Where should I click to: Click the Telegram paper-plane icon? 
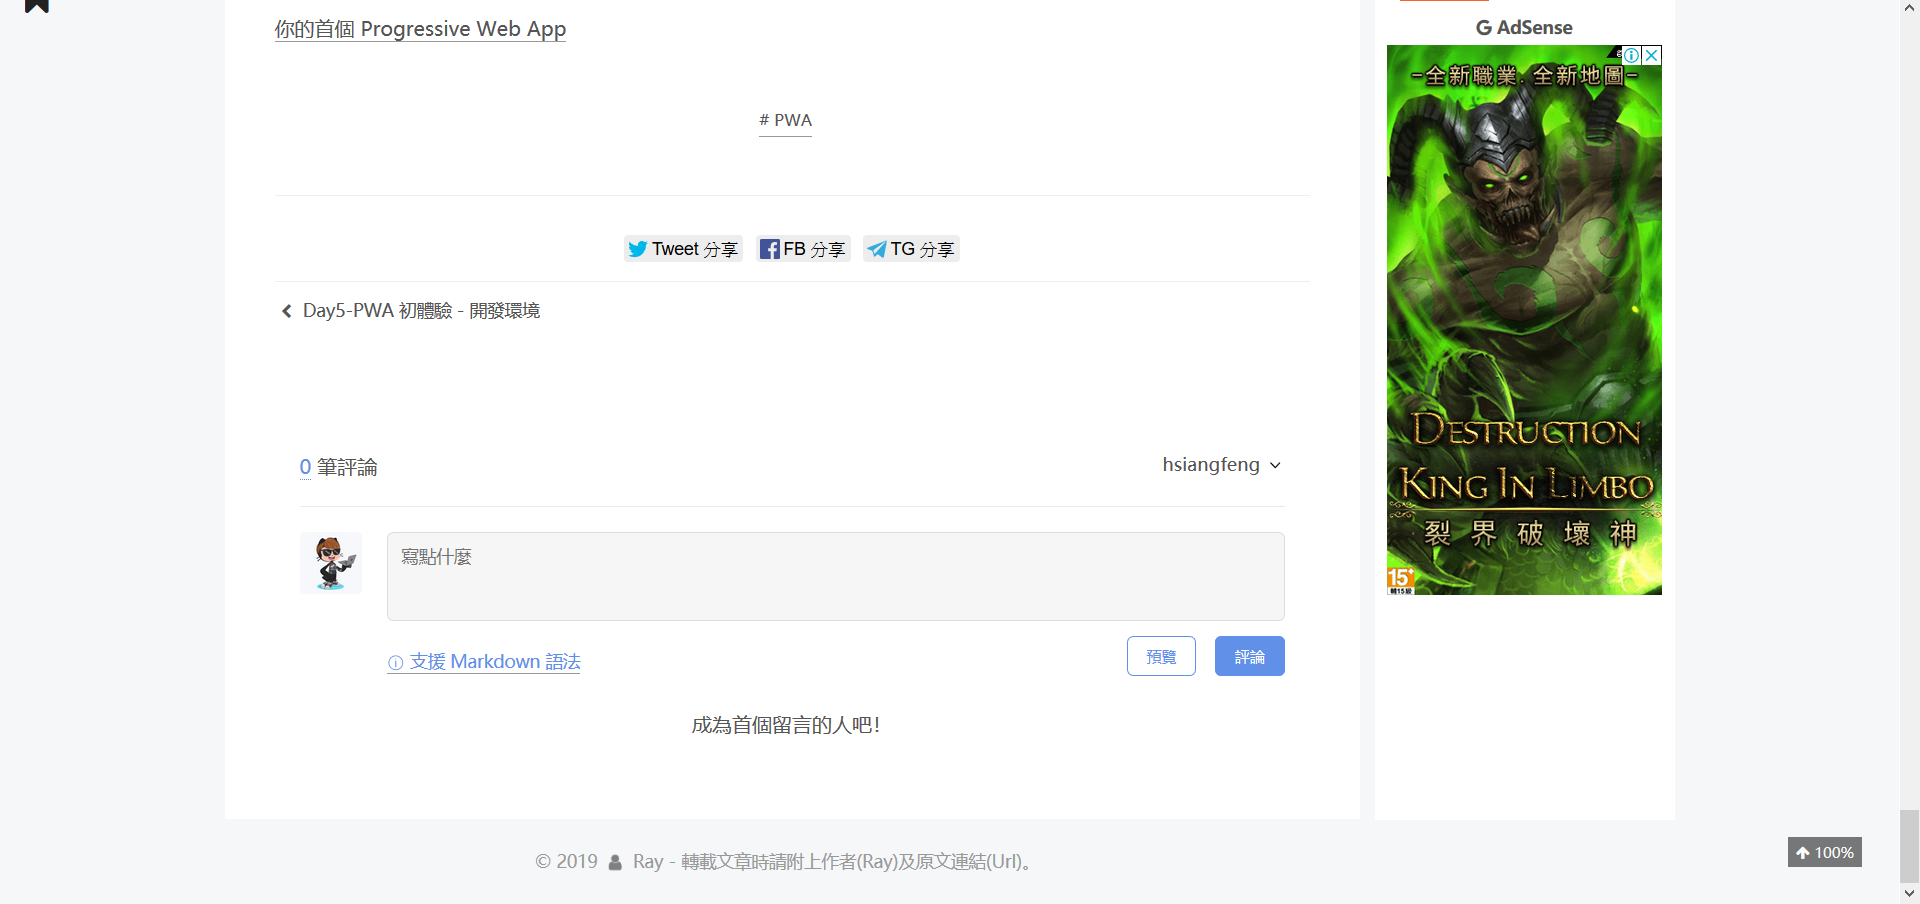click(x=876, y=249)
